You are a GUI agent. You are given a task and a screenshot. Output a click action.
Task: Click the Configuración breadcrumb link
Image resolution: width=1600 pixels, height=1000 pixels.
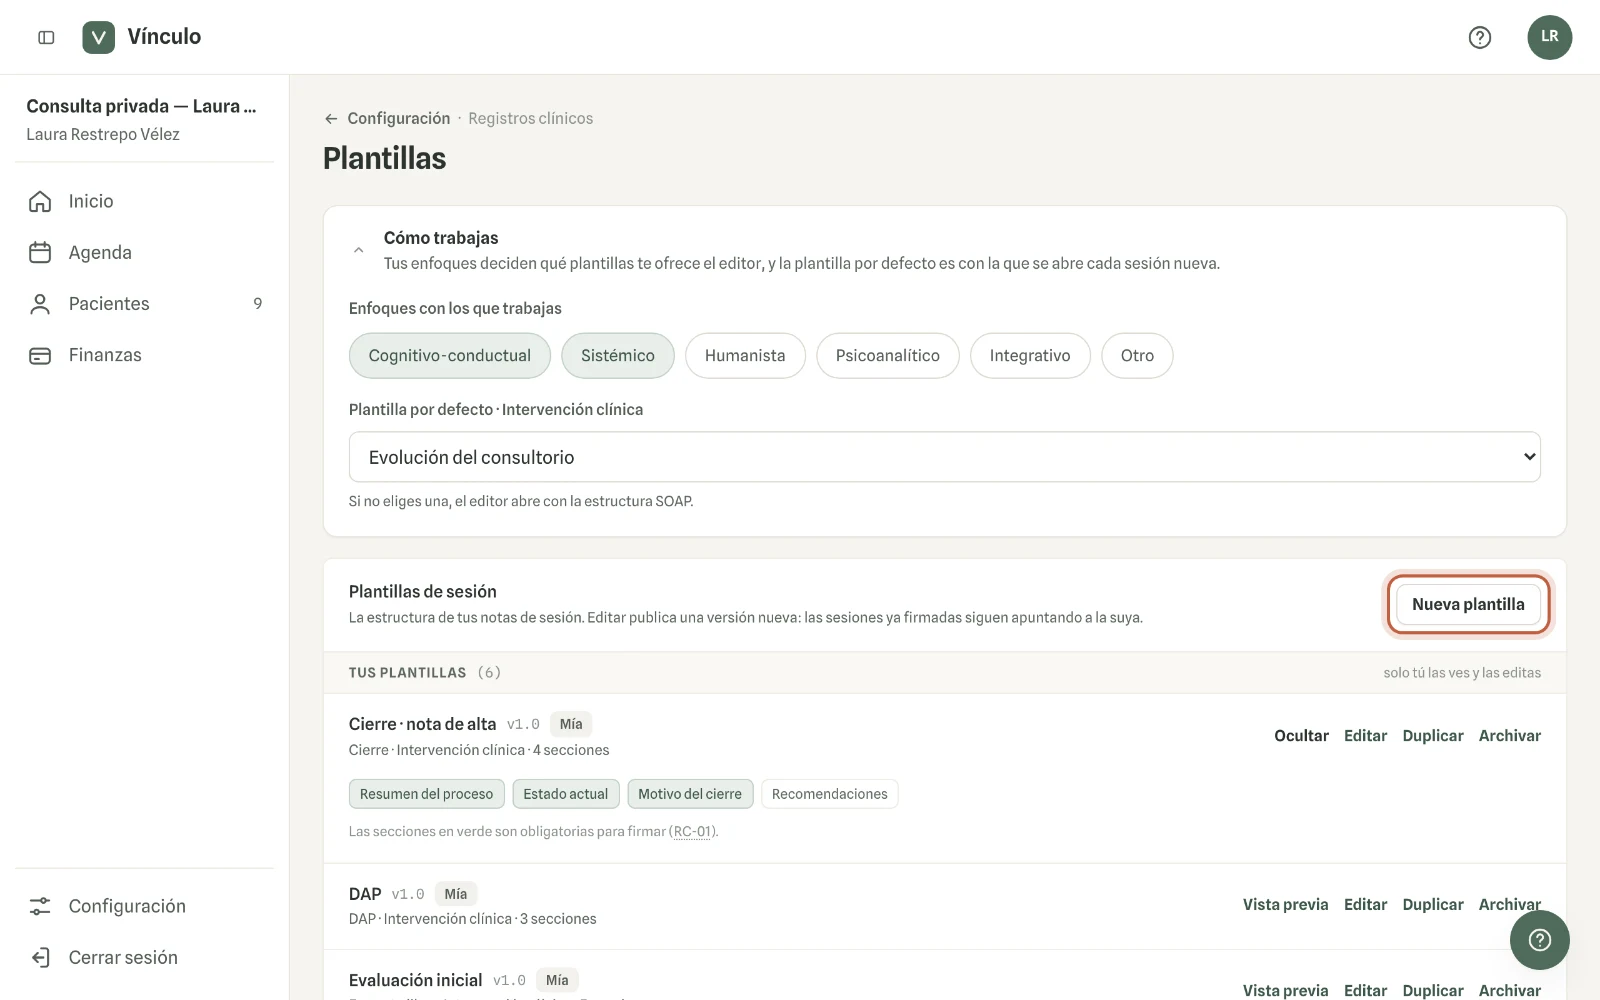(399, 118)
